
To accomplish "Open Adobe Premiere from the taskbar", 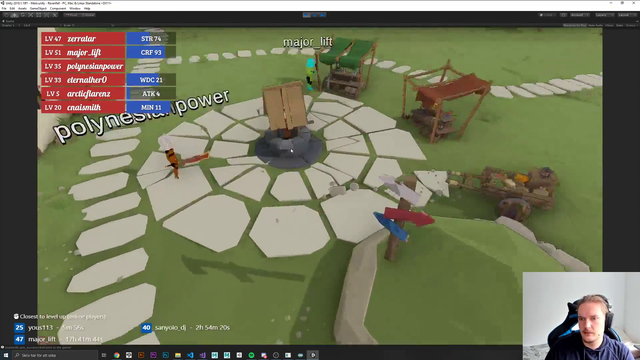I will 153,355.
